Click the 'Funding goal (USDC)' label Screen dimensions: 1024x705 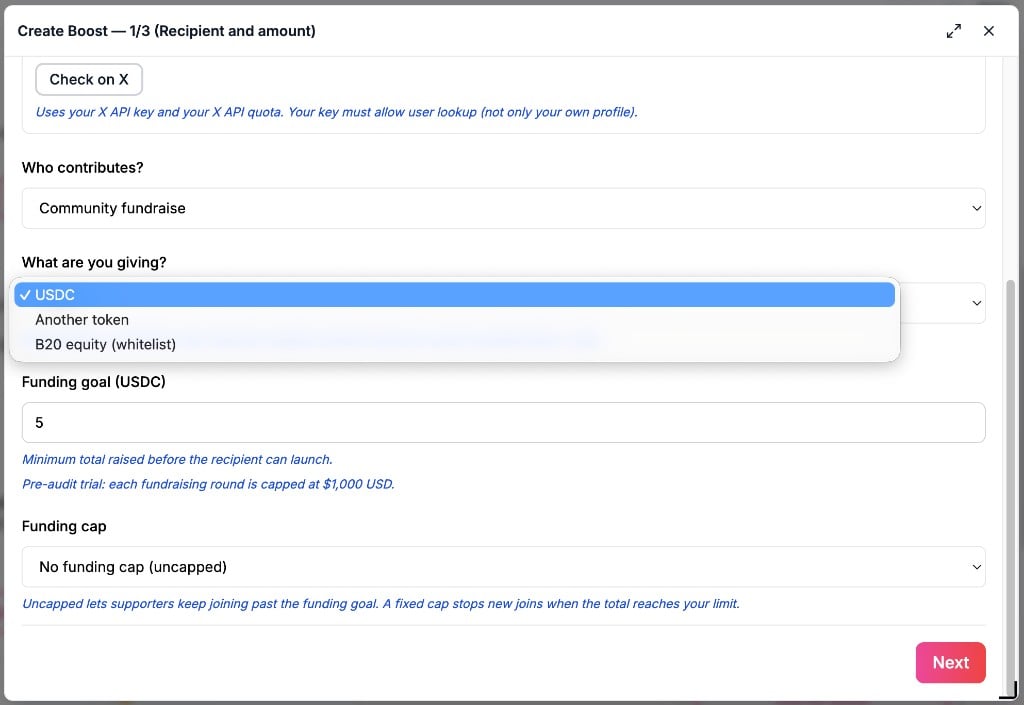93,382
